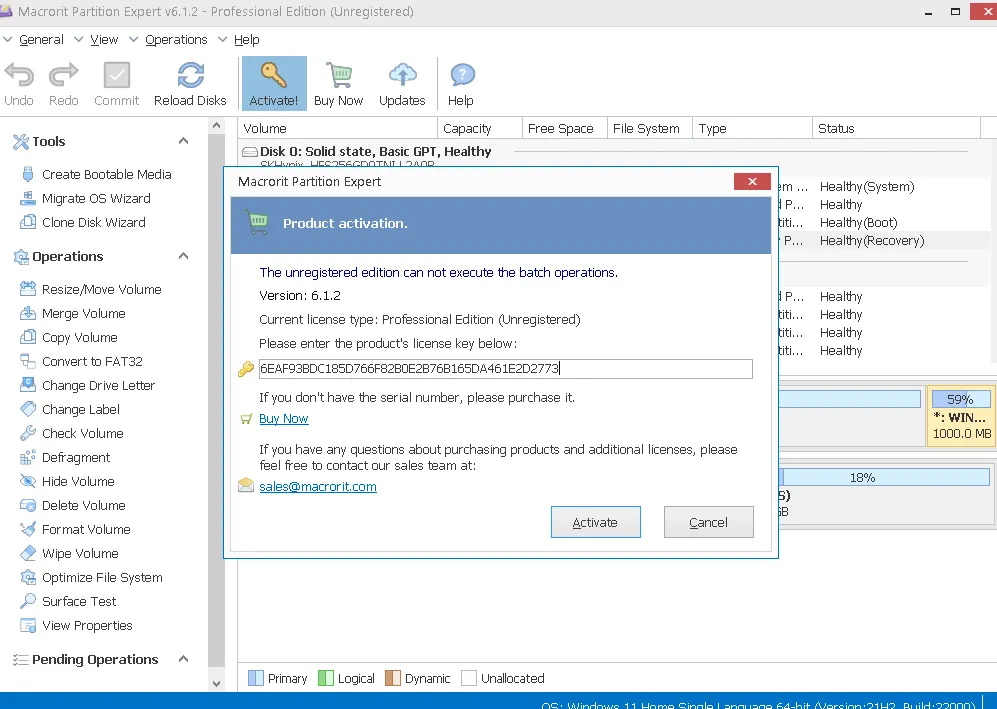This screenshot has height=709, width=997.
Task: Select the Disk 0 Solid state header row
Action: (376, 151)
